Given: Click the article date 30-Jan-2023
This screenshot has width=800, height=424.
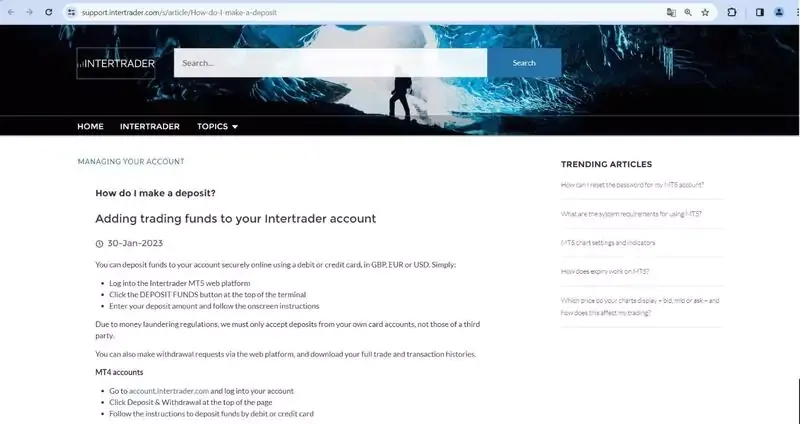Looking at the screenshot, I should [x=135, y=243].
